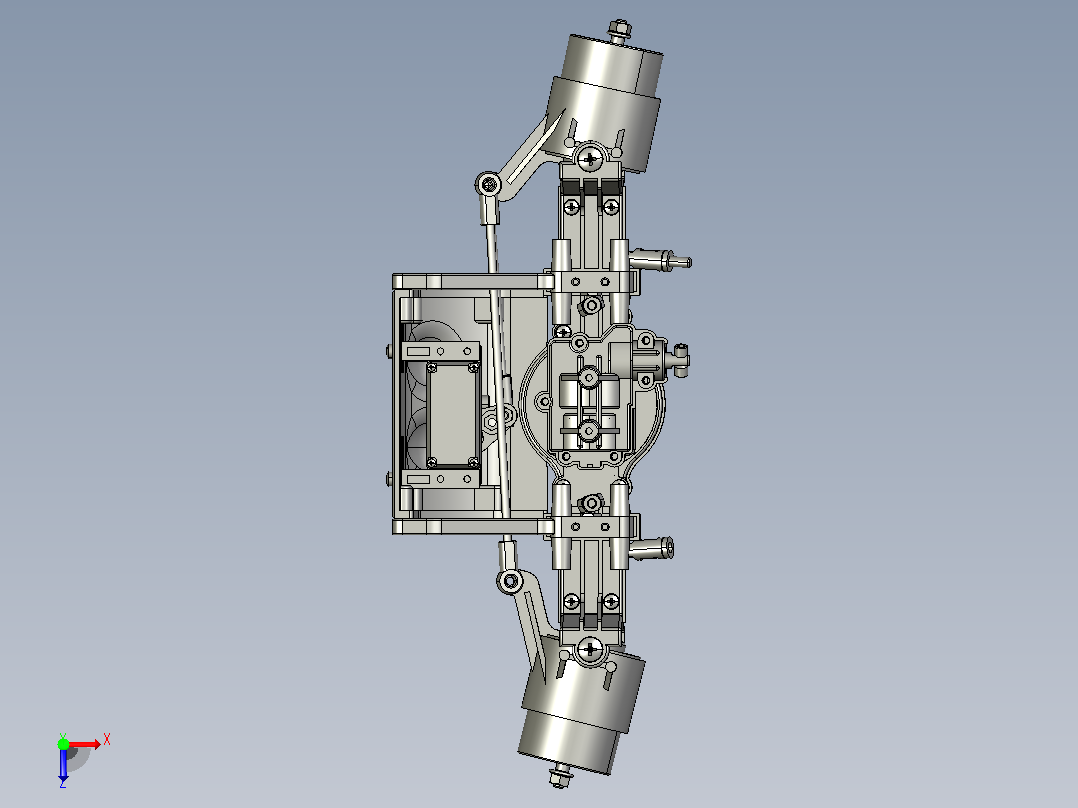Pick the lower rod-end ball joint
The height and width of the screenshot is (808, 1078).
(509, 582)
